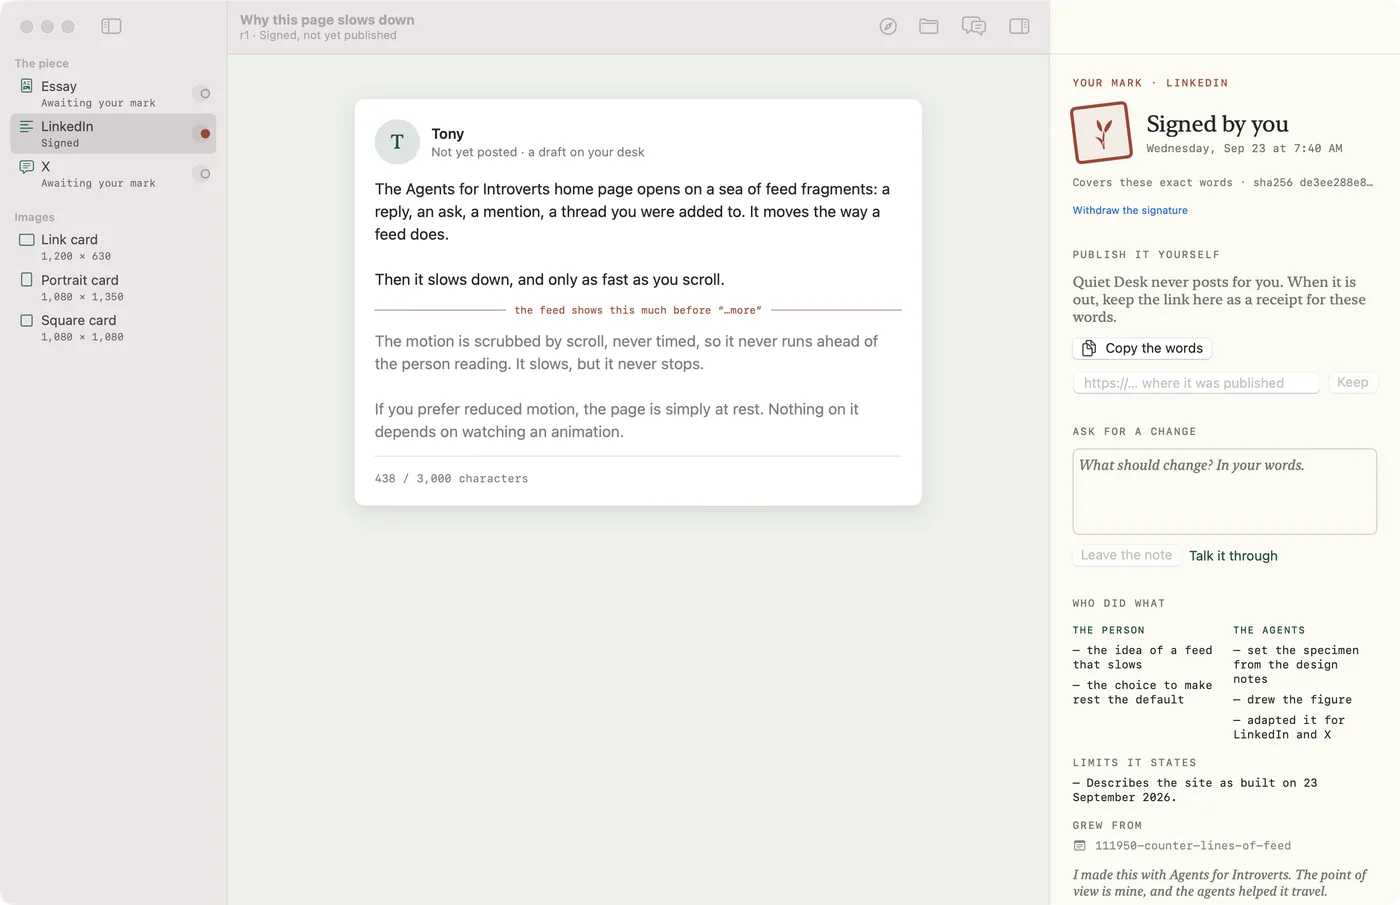Click the copy icon beside Copy the words
Screen dimensions: 1400x905
(1089, 348)
